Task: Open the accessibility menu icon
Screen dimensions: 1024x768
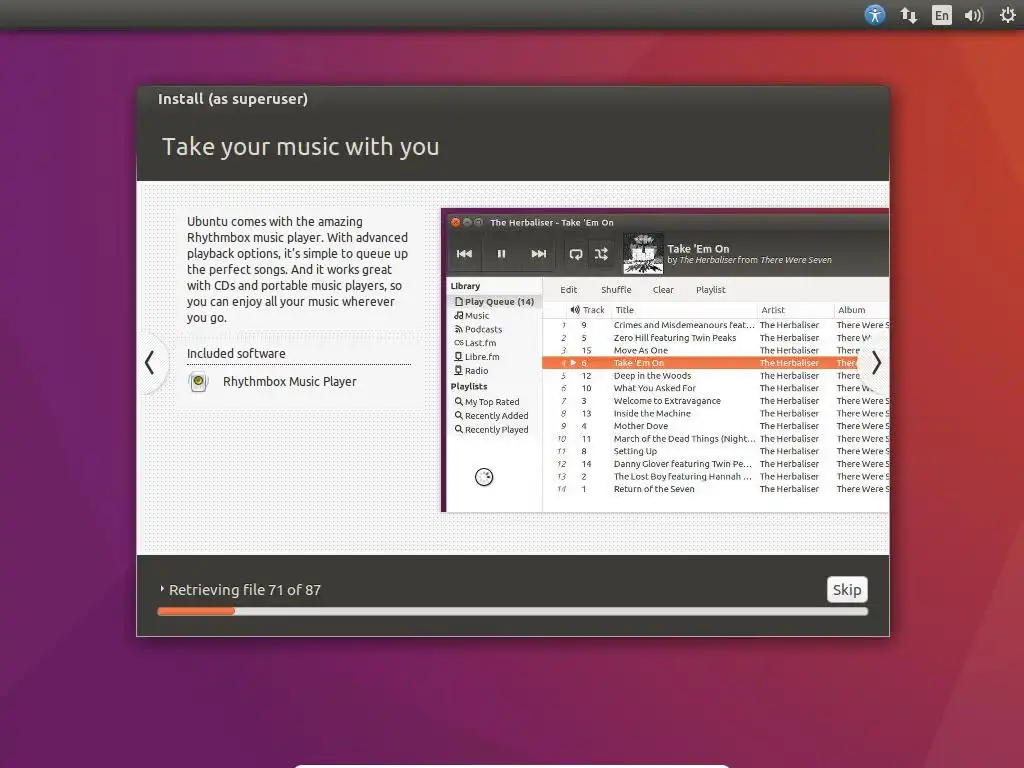Action: tap(874, 14)
